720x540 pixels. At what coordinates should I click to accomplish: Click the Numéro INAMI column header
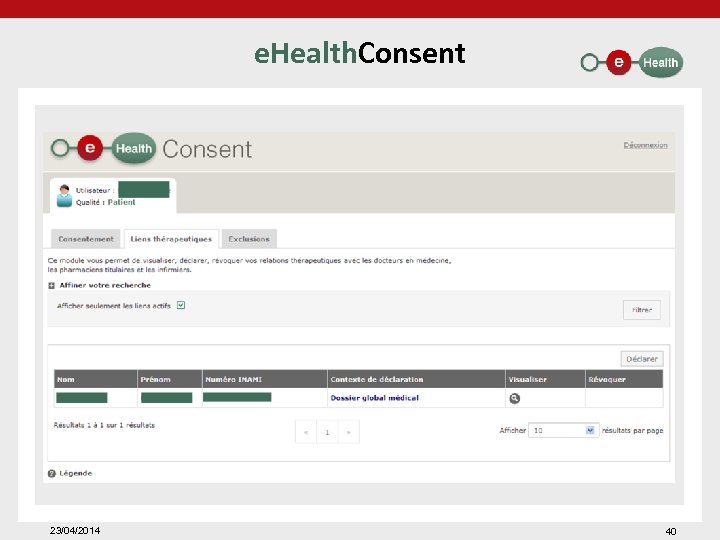[x=264, y=379]
